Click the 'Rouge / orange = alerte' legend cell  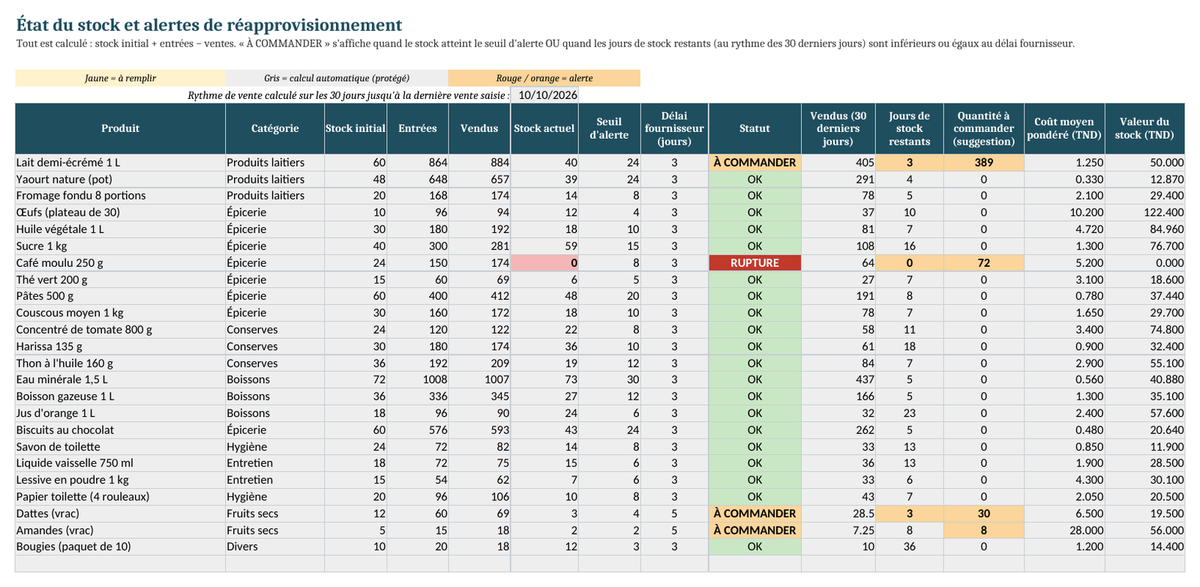[544, 78]
